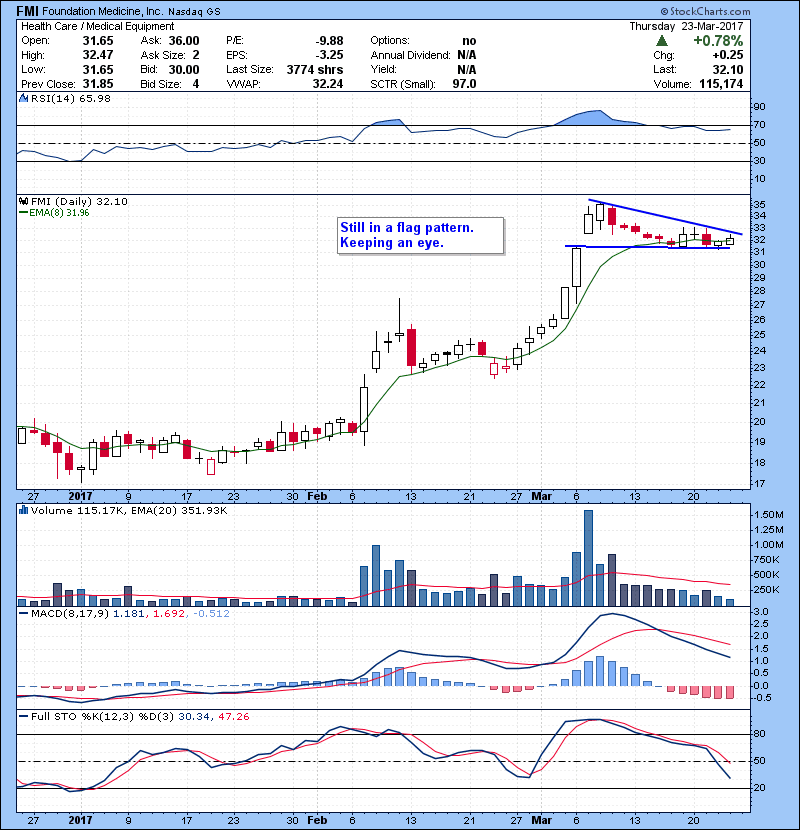Image resolution: width=800 pixels, height=830 pixels.
Task: Click the Health Care / Medical Equipment sector text
Action: click(x=97, y=26)
